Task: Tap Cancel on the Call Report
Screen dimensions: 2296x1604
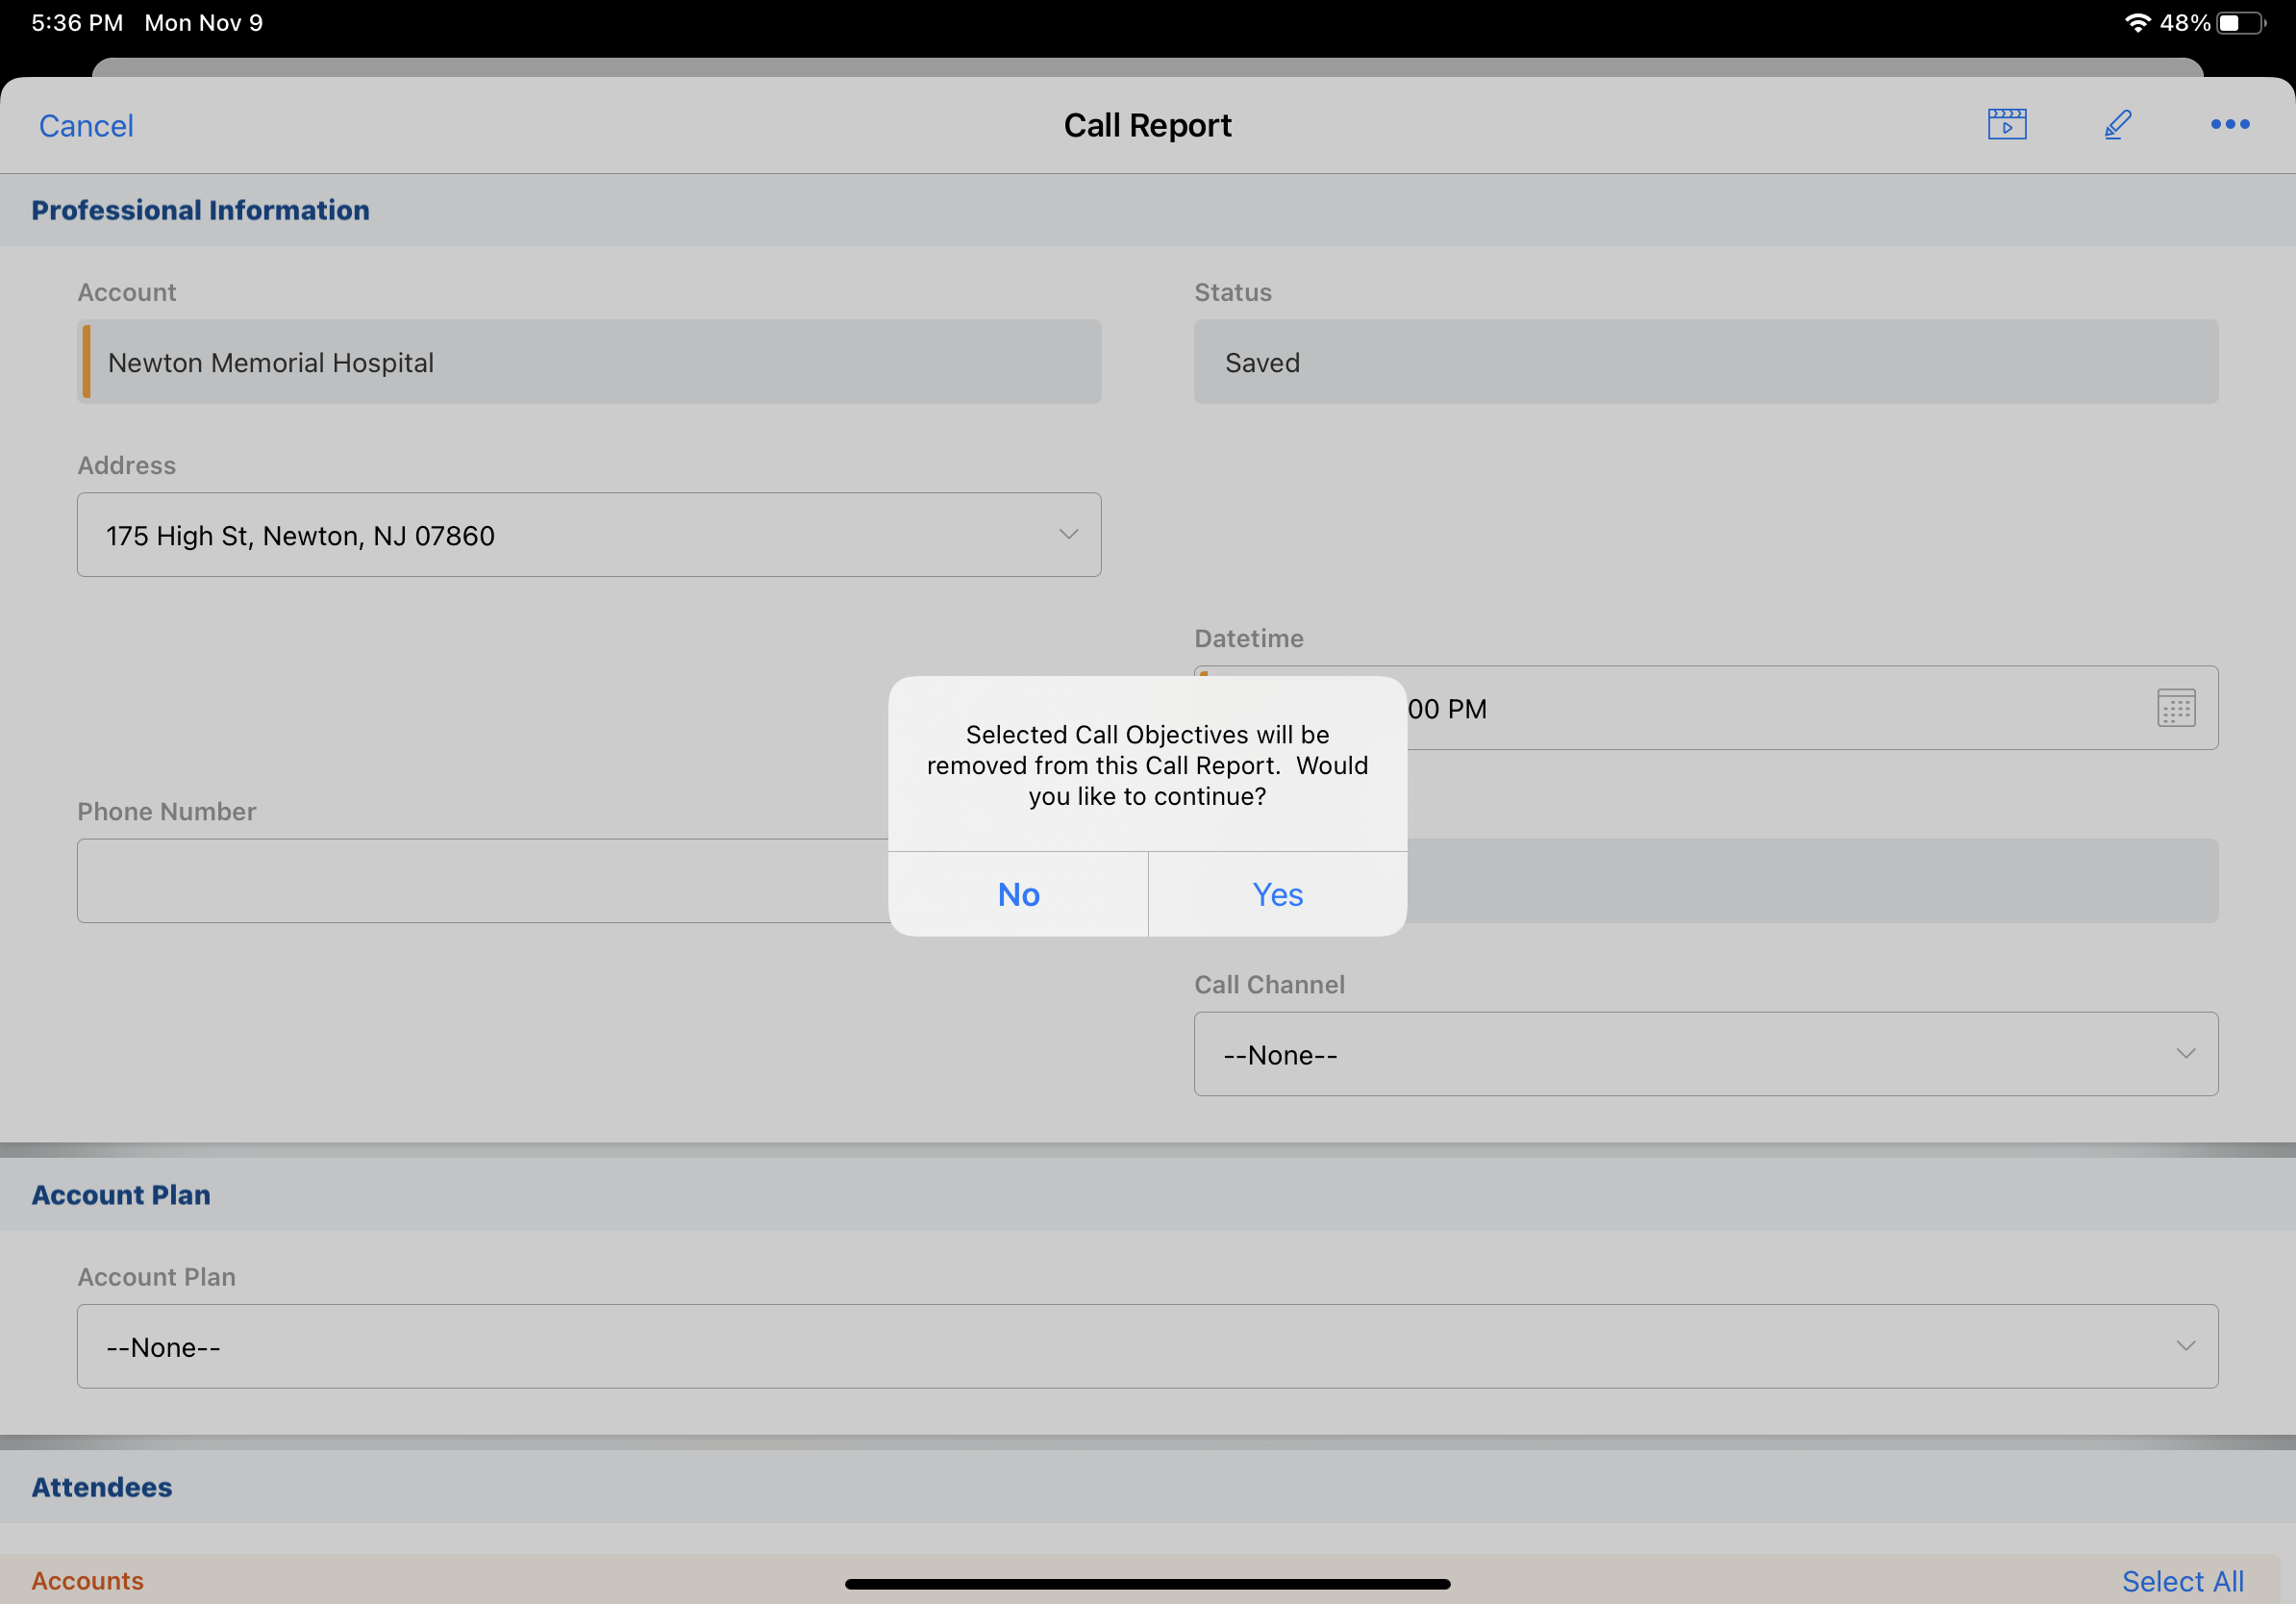Action: [x=86, y=126]
